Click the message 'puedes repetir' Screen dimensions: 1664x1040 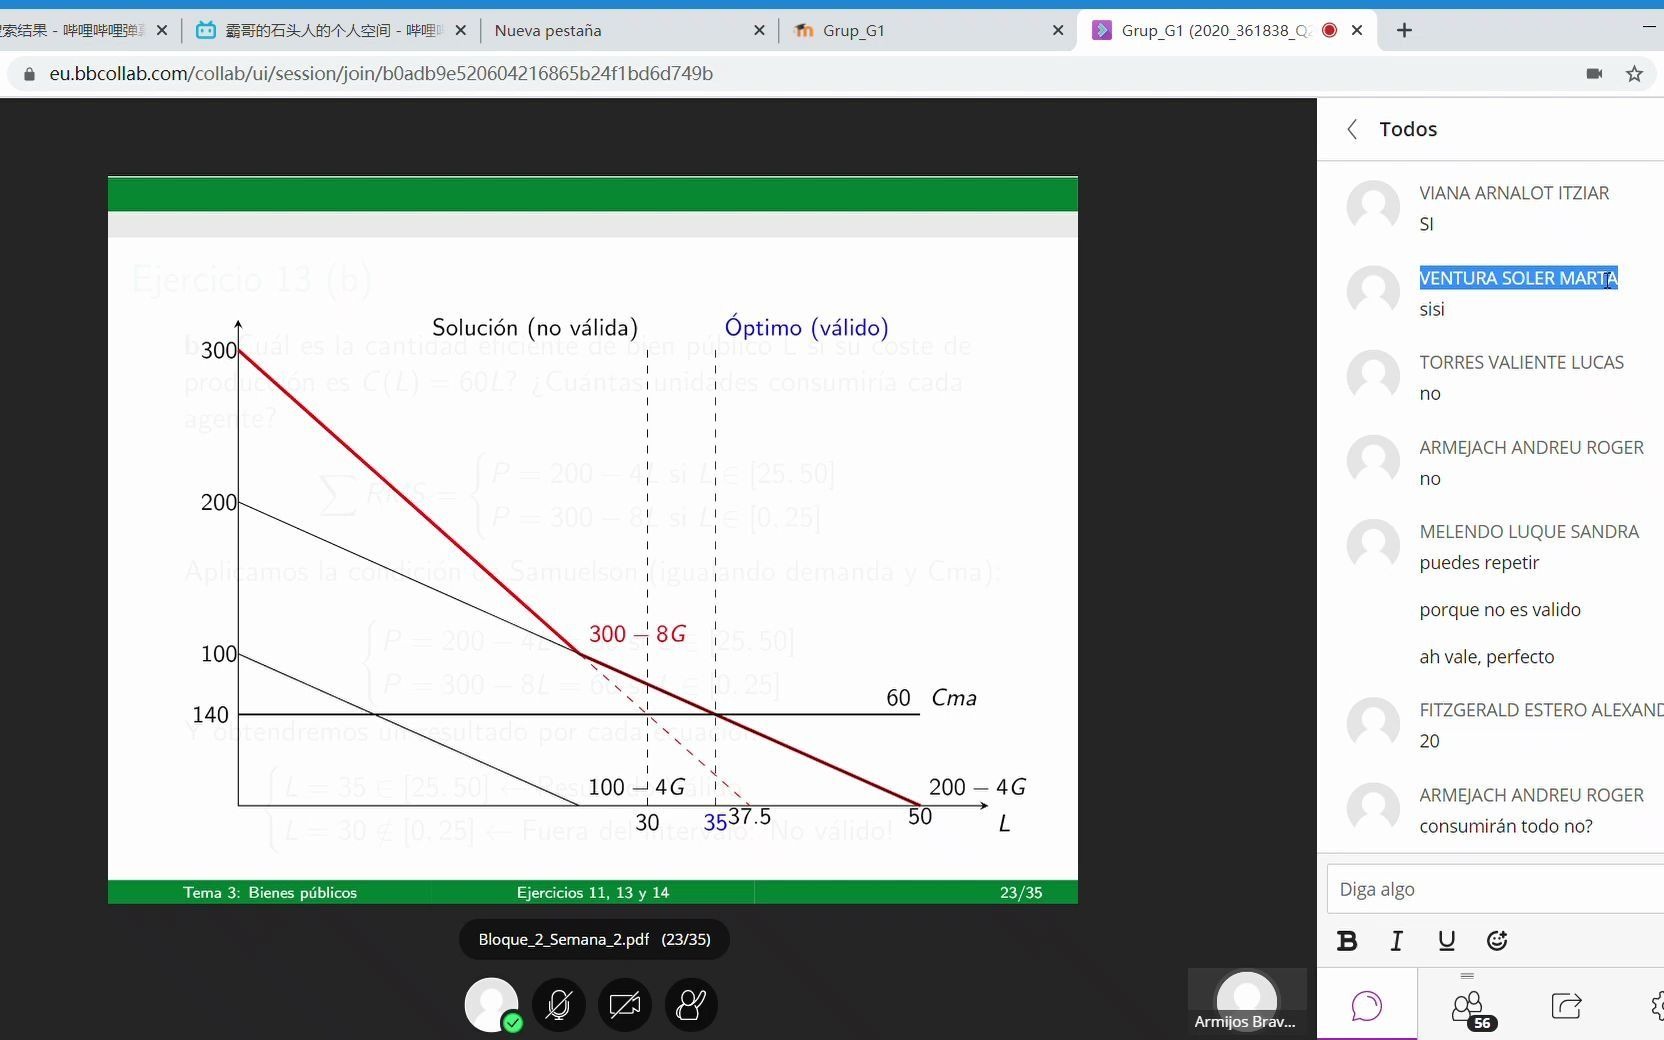tap(1479, 563)
